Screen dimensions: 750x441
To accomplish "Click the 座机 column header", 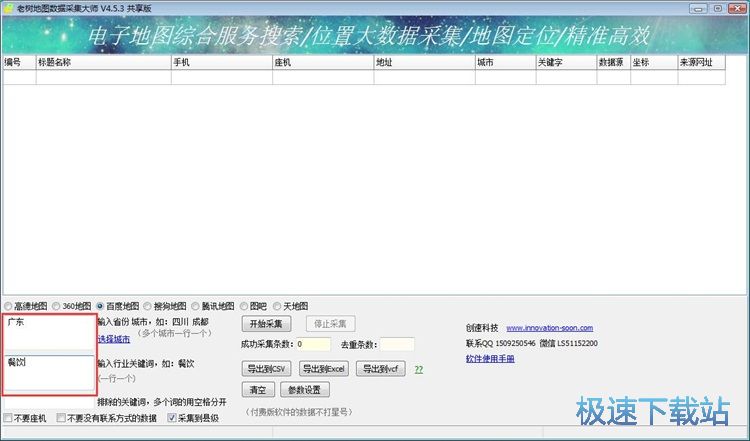I will [x=323, y=62].
